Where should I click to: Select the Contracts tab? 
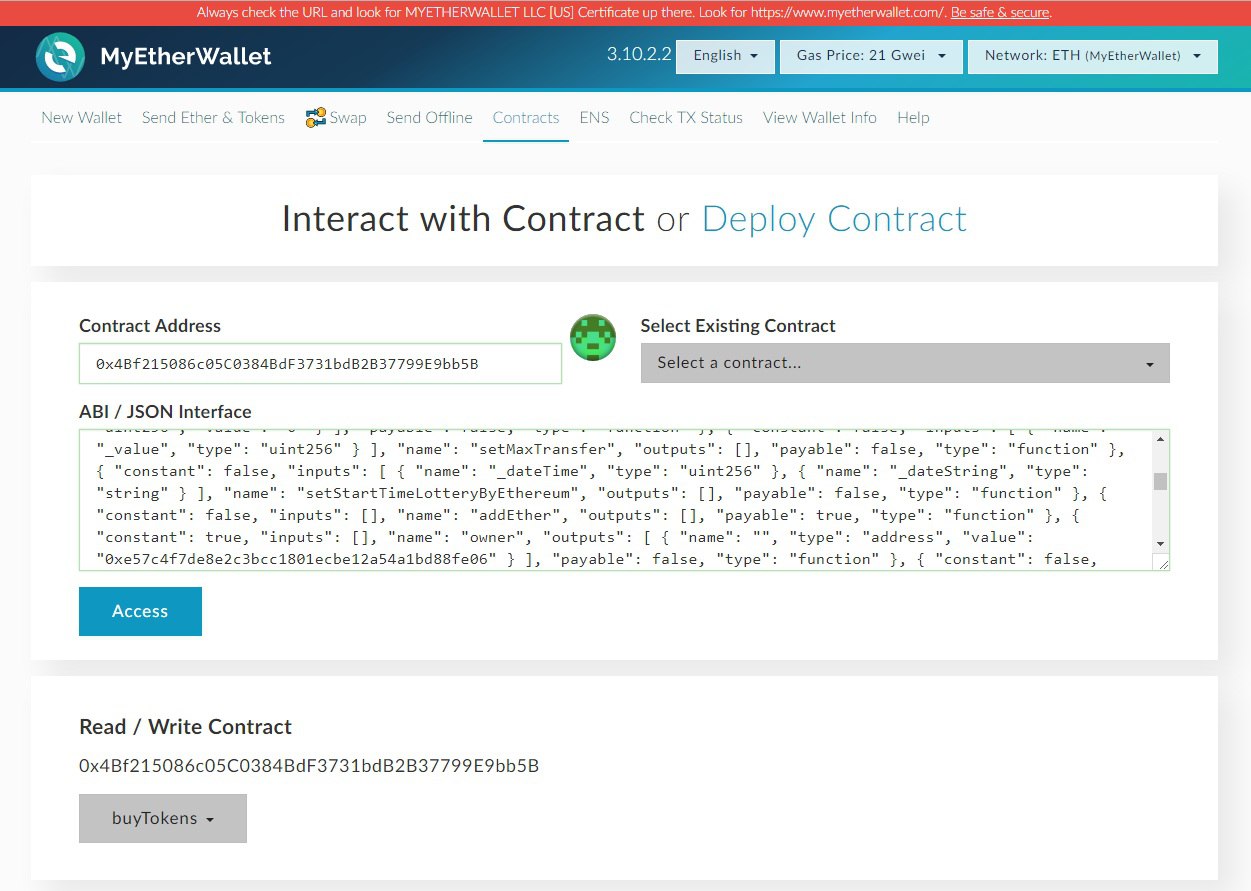pos(526,118)
